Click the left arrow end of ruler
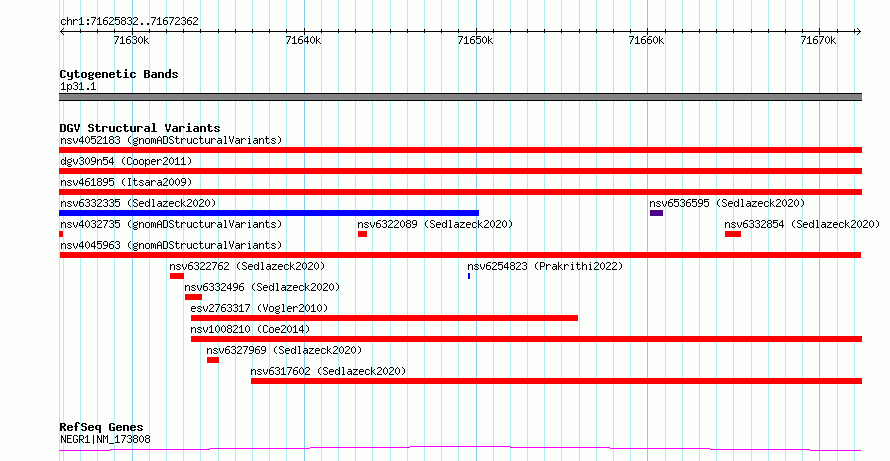The width and height of the screenshot is (890, 461). point(62,32)
